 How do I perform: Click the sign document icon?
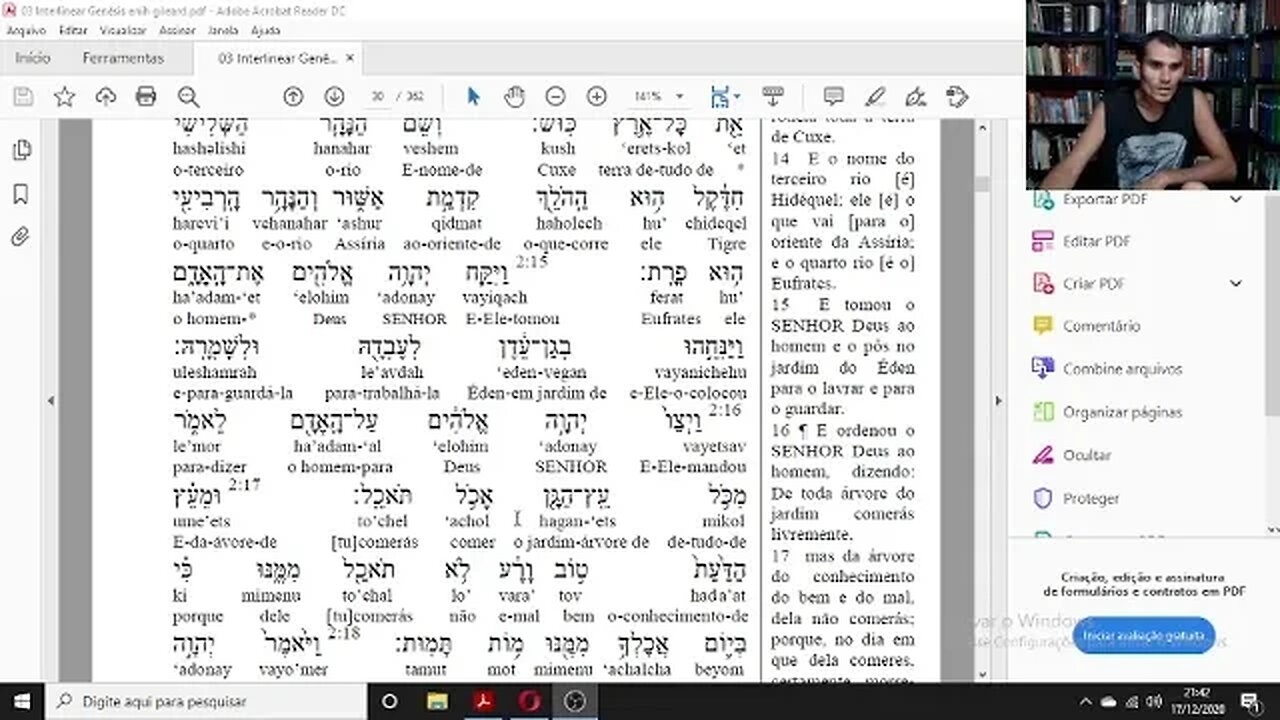915,96
